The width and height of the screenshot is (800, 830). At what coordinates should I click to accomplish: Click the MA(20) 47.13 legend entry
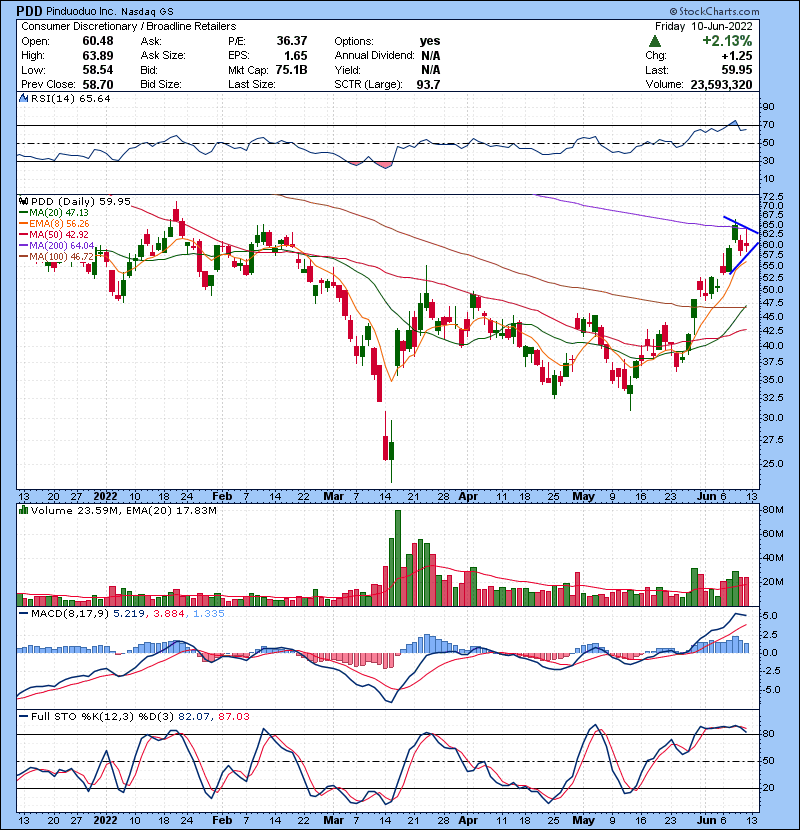[x=59, y=213]
